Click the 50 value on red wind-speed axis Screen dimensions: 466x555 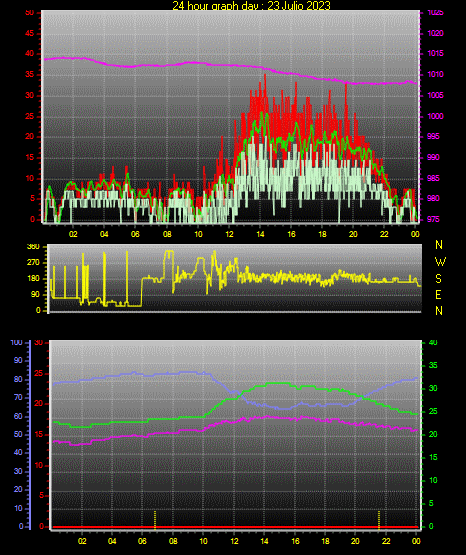(29, 13)
